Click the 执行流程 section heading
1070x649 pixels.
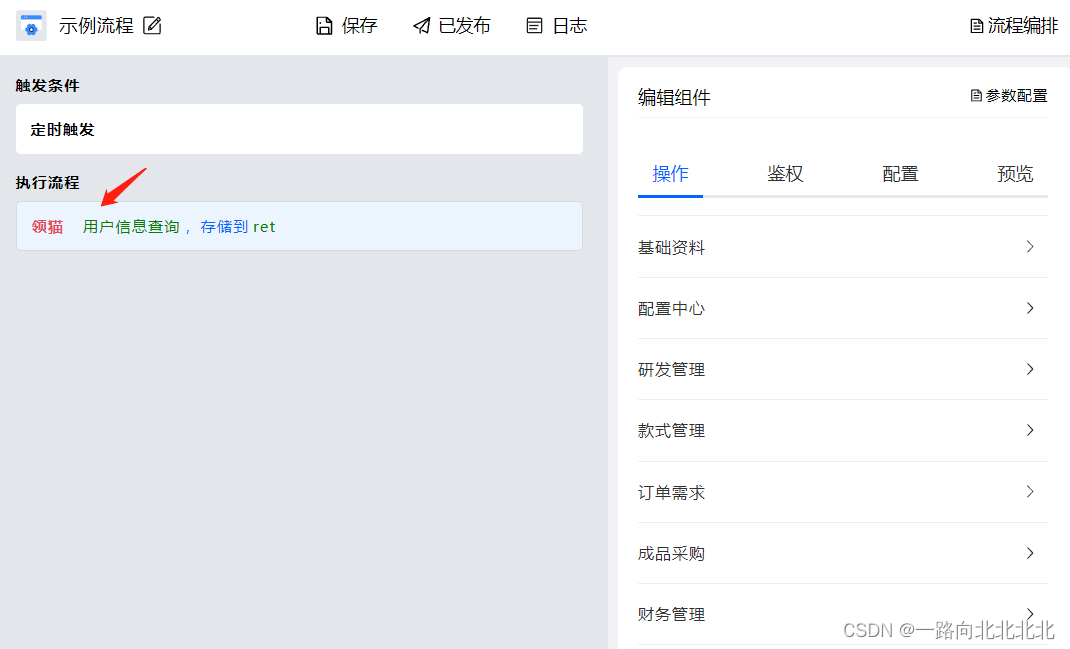tap(48, 182)
